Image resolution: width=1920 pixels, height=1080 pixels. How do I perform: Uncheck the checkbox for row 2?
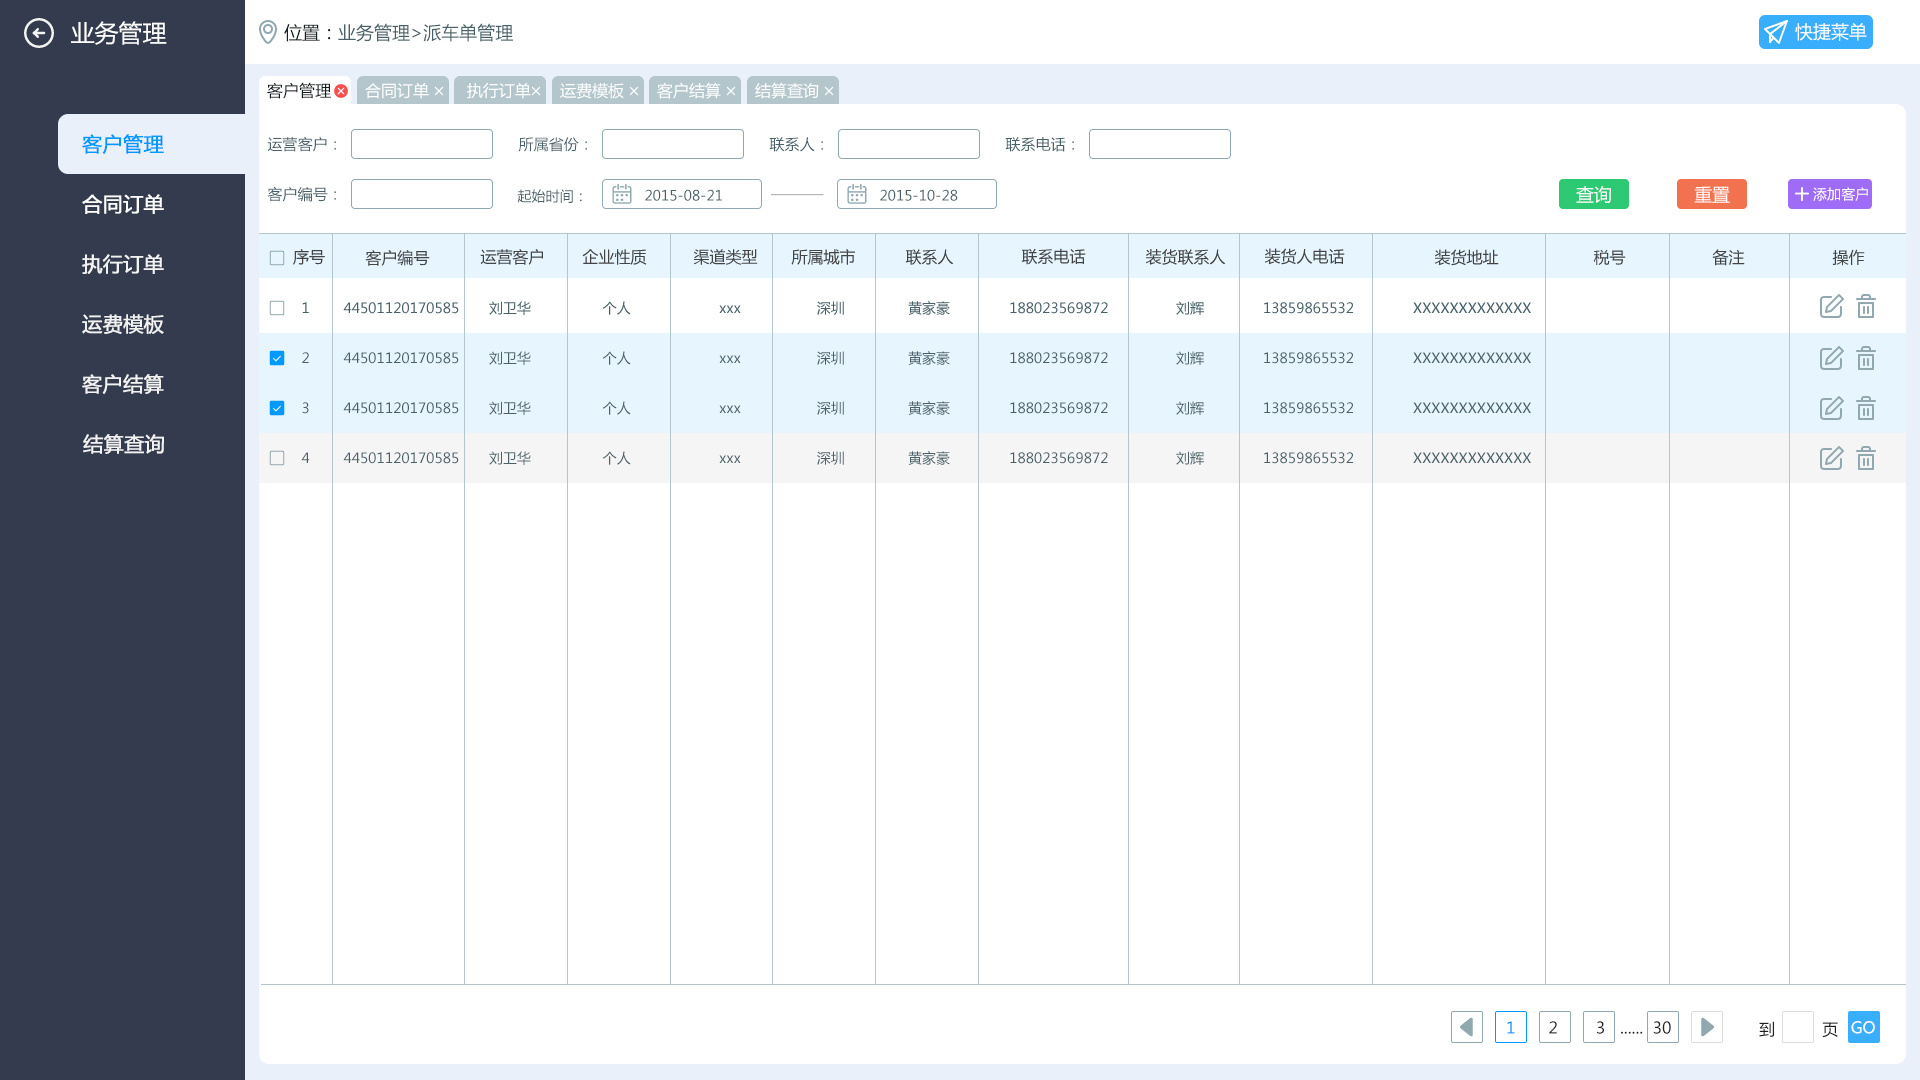[x=277, y=358]
